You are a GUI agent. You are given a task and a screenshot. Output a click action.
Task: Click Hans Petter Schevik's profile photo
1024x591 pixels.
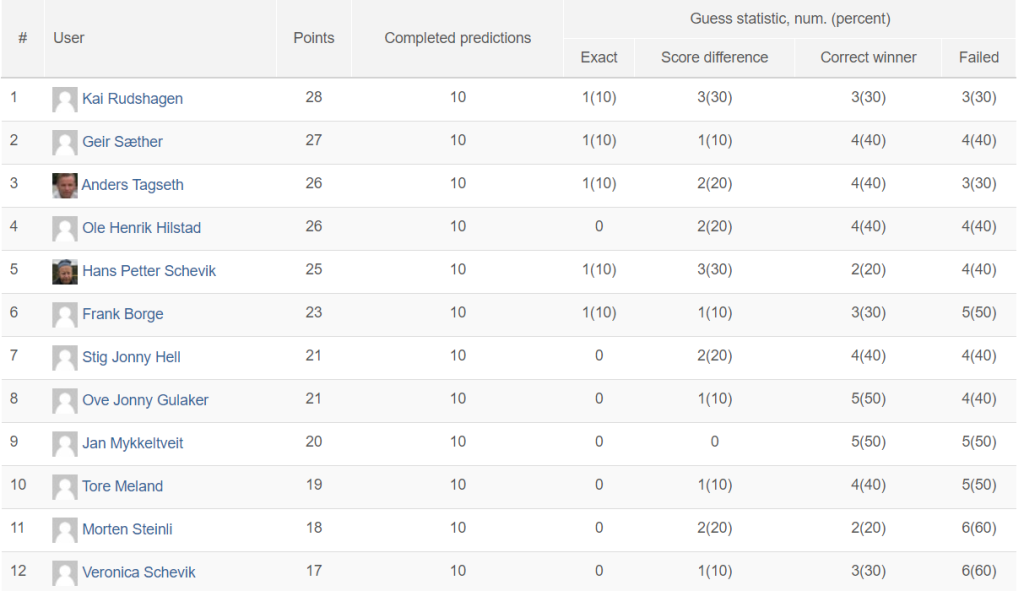[65, 272]
